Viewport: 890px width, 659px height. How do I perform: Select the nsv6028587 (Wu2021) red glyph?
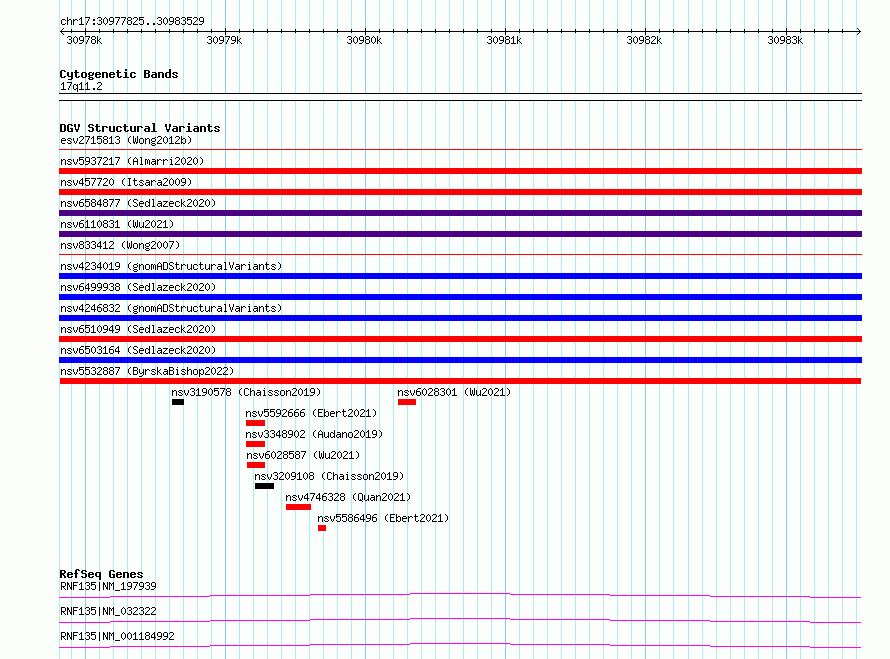(256, 465)
